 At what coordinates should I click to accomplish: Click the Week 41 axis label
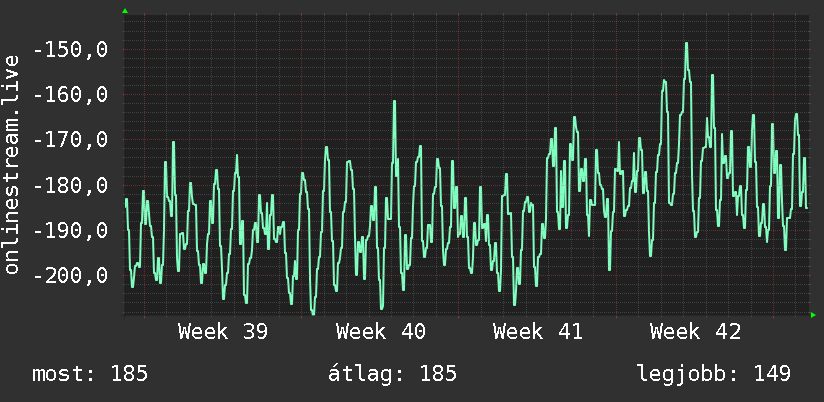pyautogui.click(x=538, y=332)
